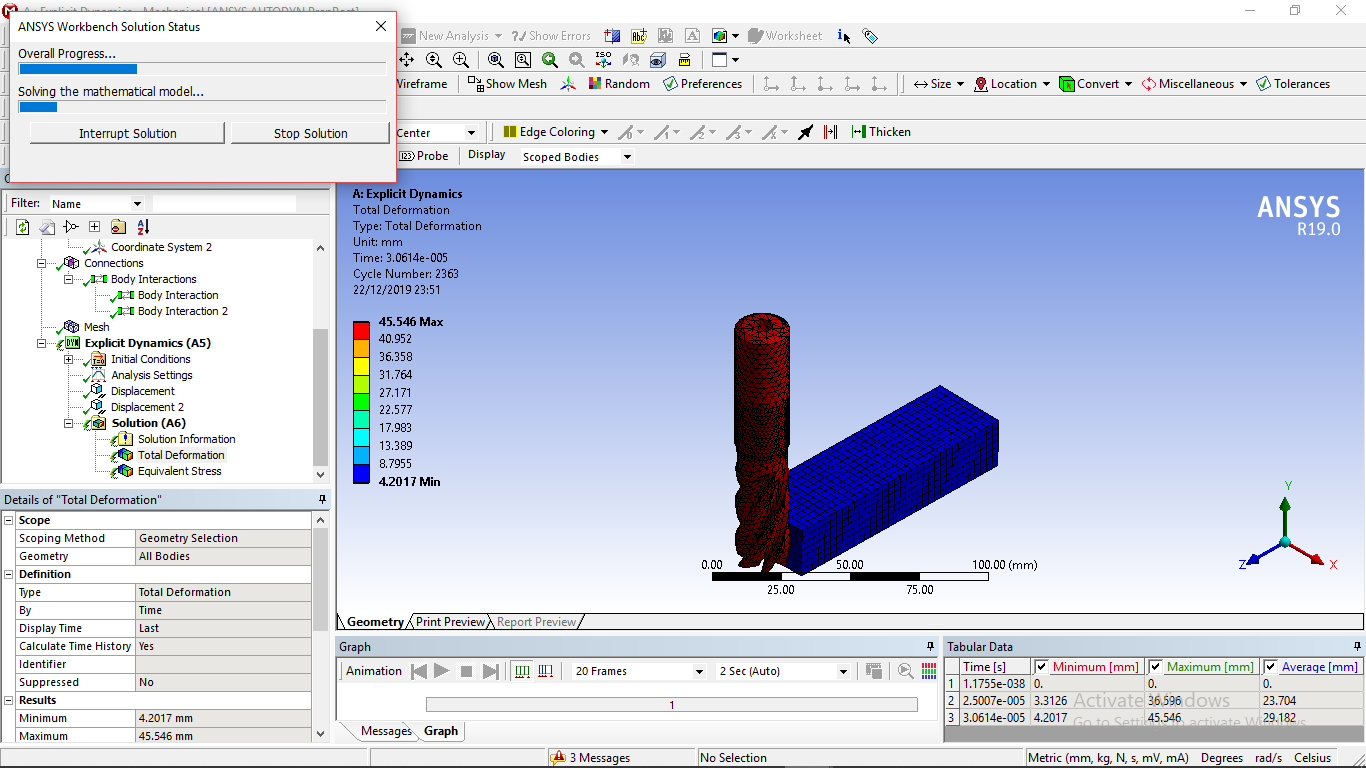Click the tag label icon after Worksheet
This screenshot has width=1366, height=768.
click(870, 36)
